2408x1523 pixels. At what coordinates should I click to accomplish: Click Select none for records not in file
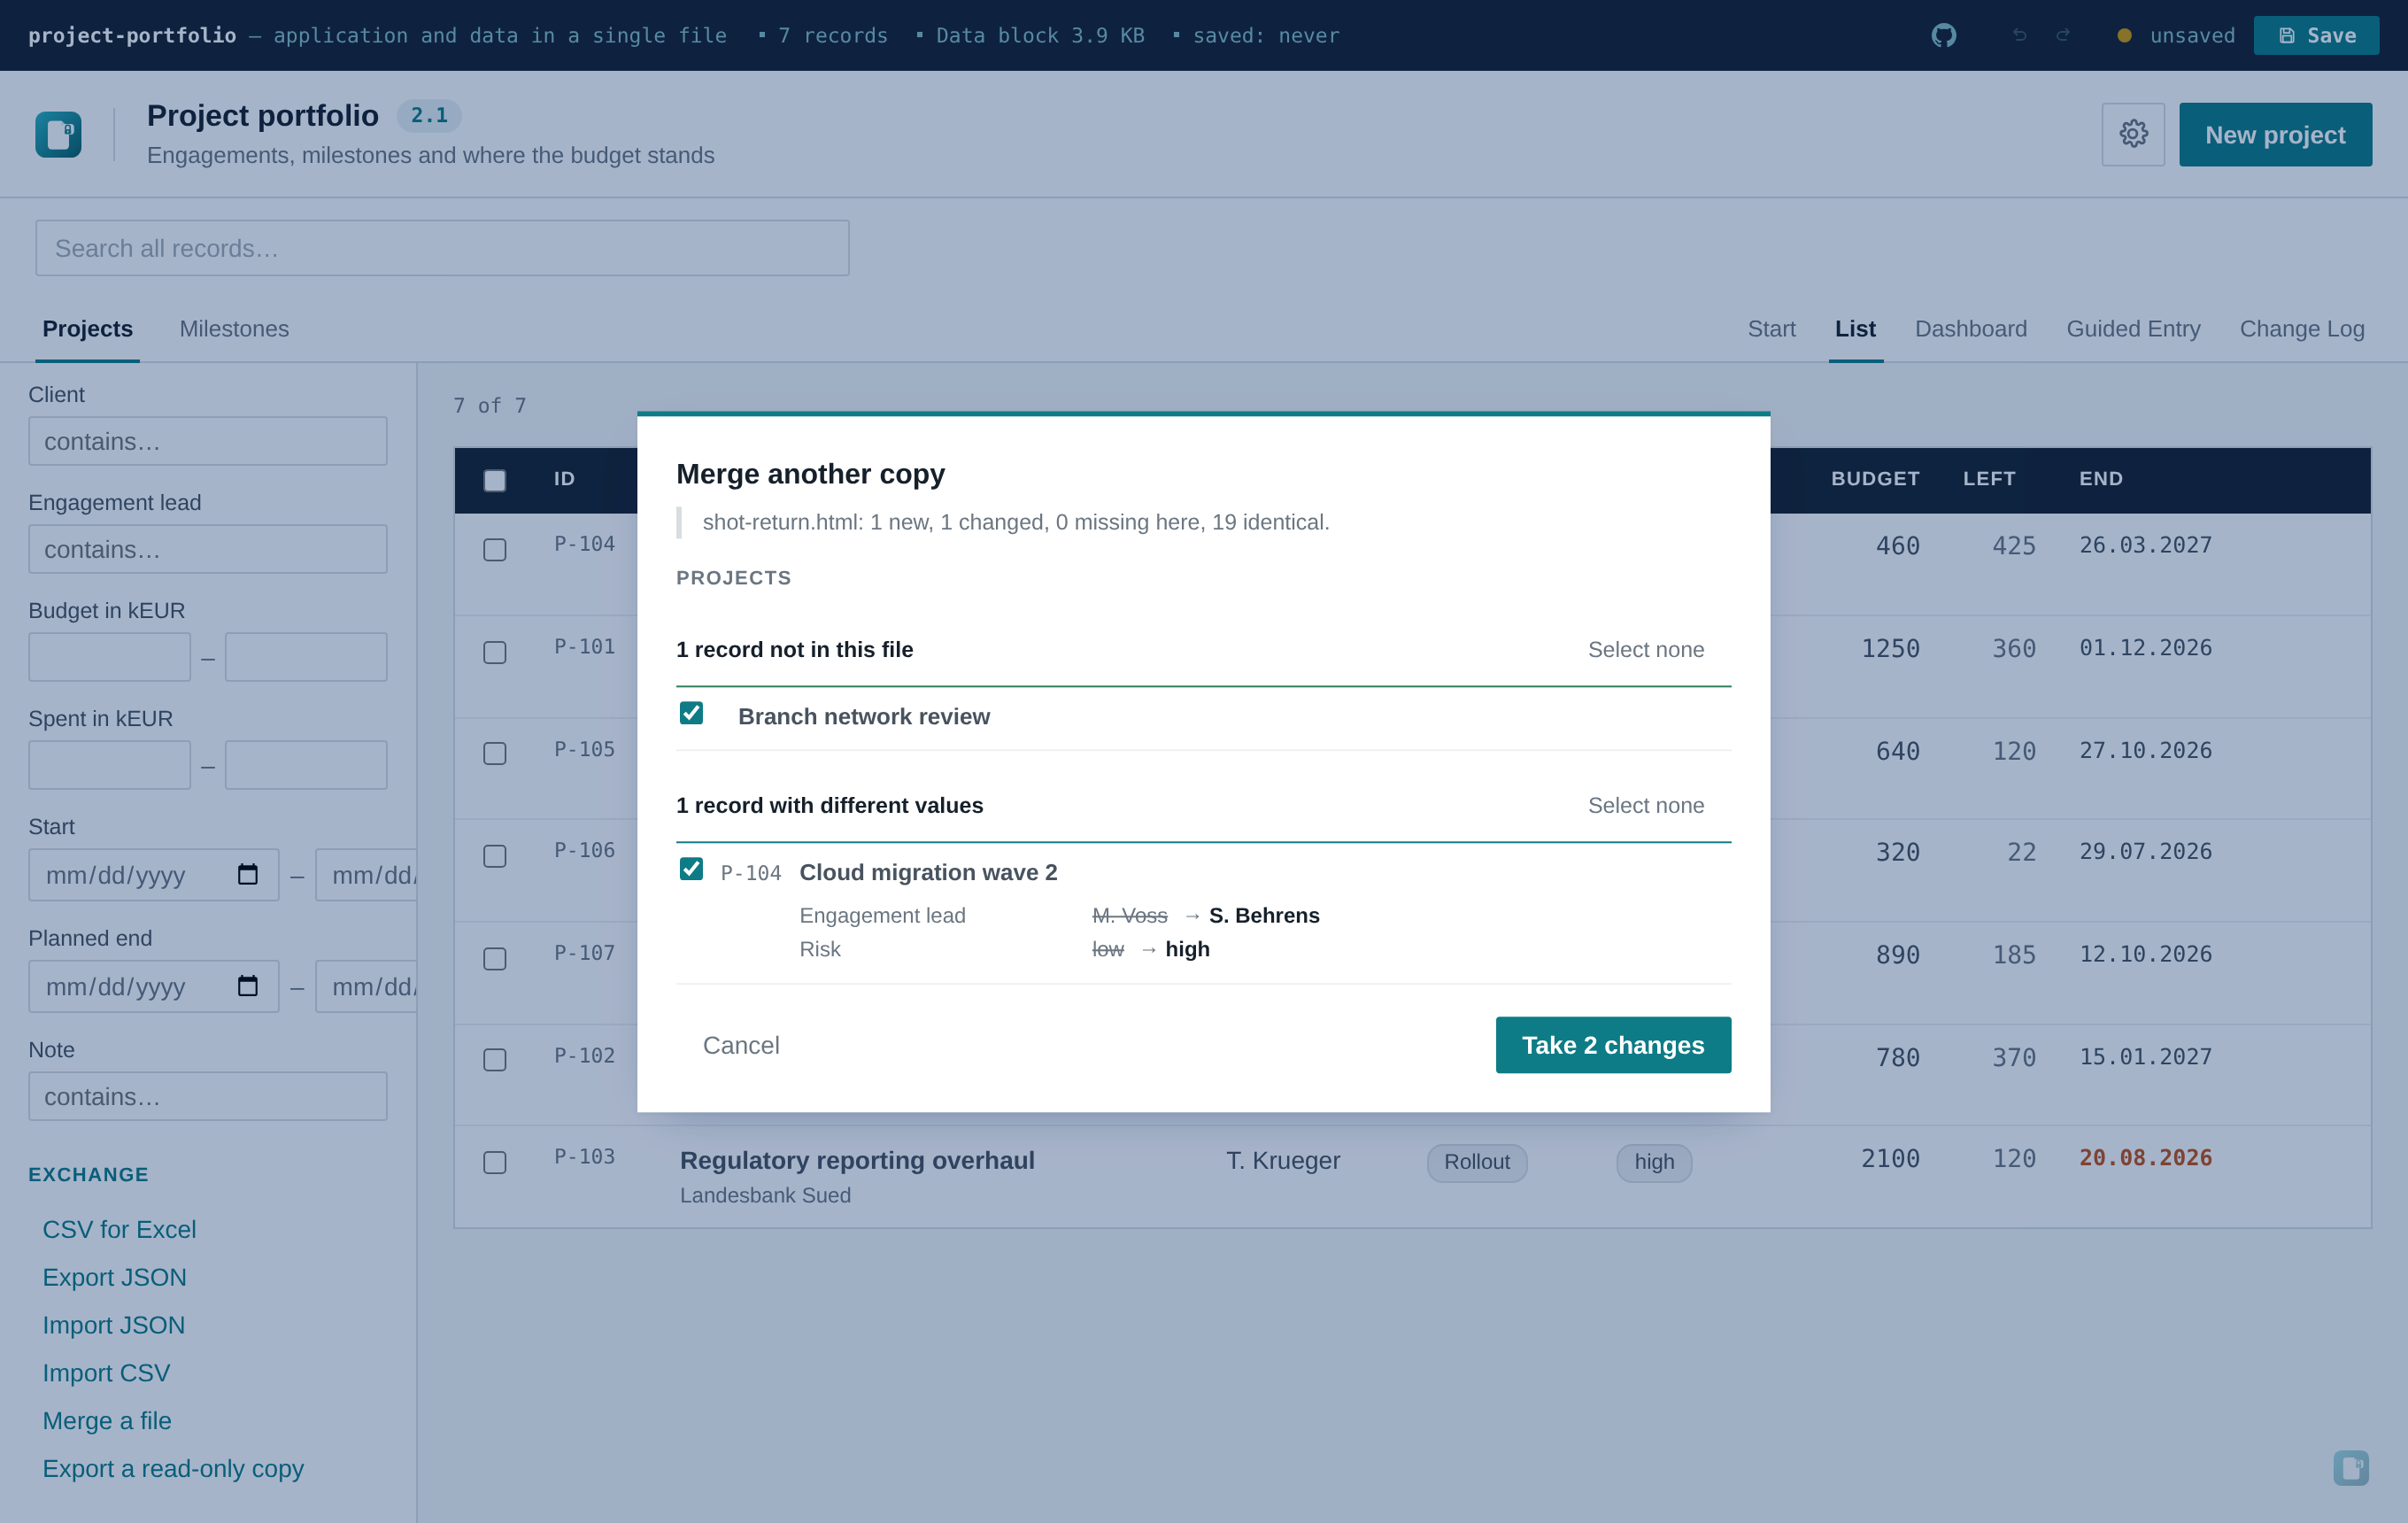pos(1645,650)
